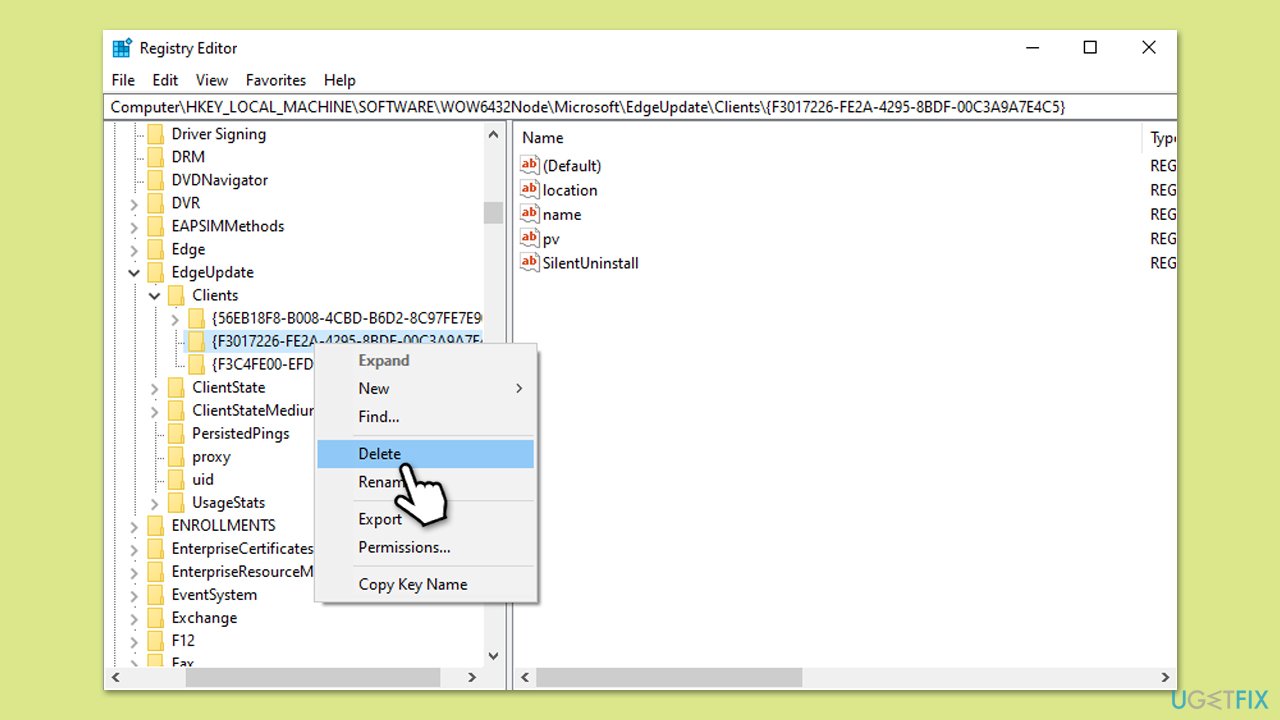The width and height of the screenshot is (1280, 720).
Task: Select the F12 tree item
Action: point(183,640)
